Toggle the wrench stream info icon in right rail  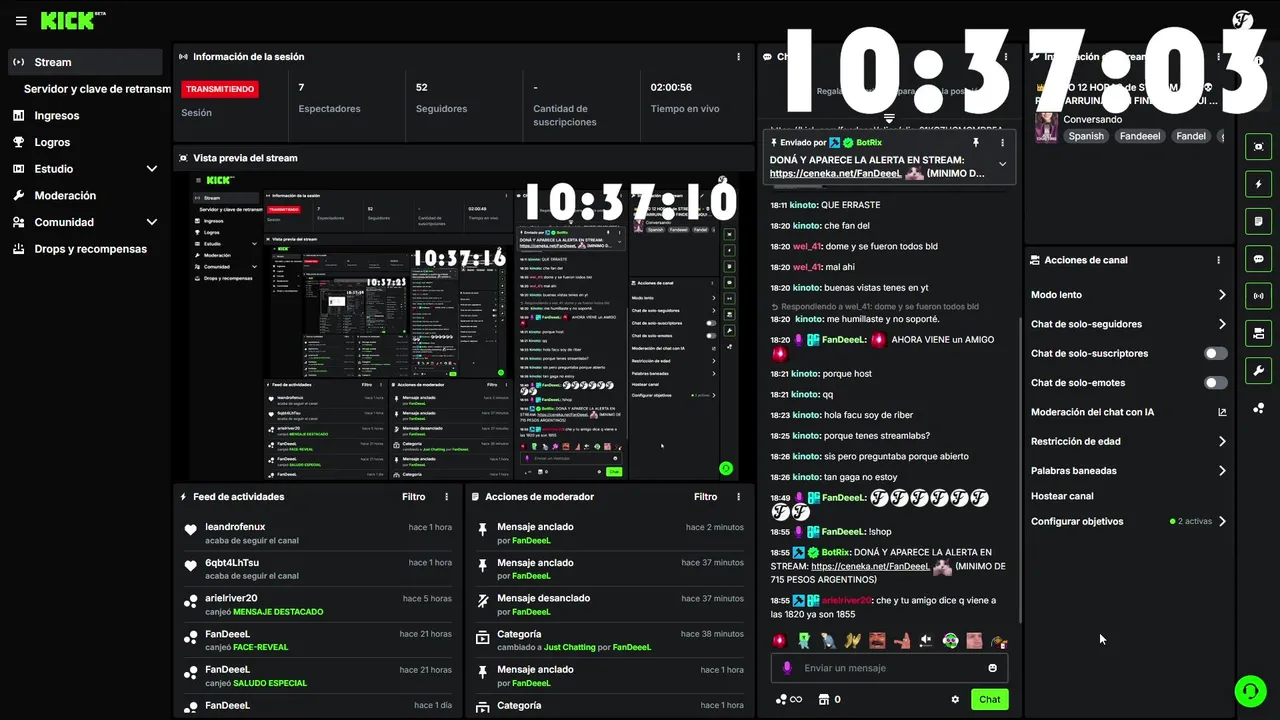[1258, 370]
